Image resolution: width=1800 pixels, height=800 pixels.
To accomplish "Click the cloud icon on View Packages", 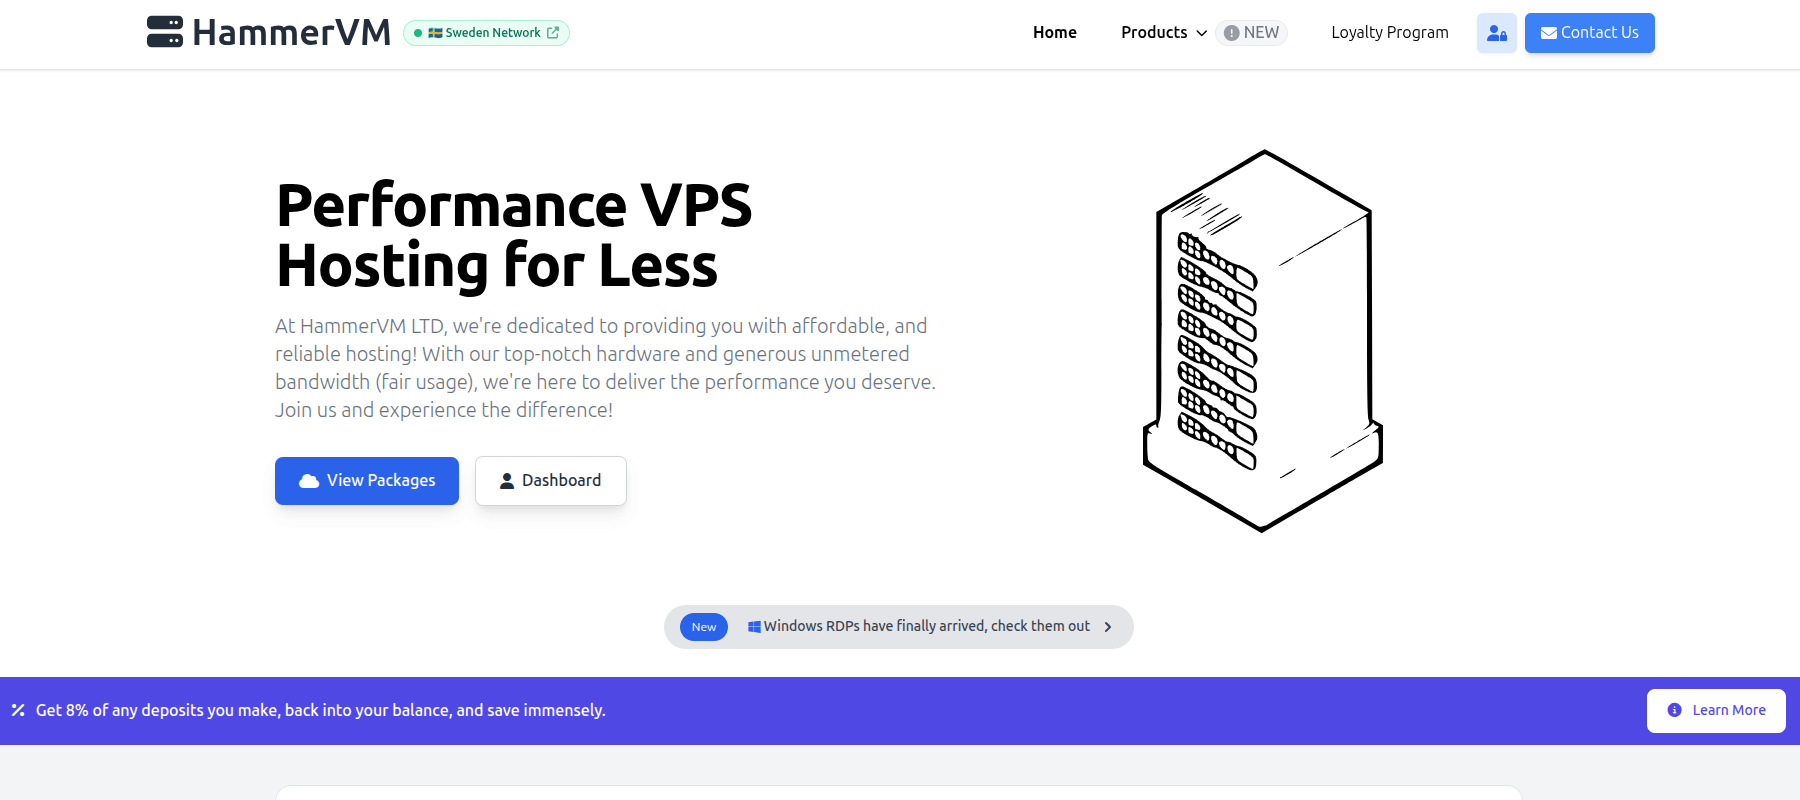I will [x=309, y=481].
